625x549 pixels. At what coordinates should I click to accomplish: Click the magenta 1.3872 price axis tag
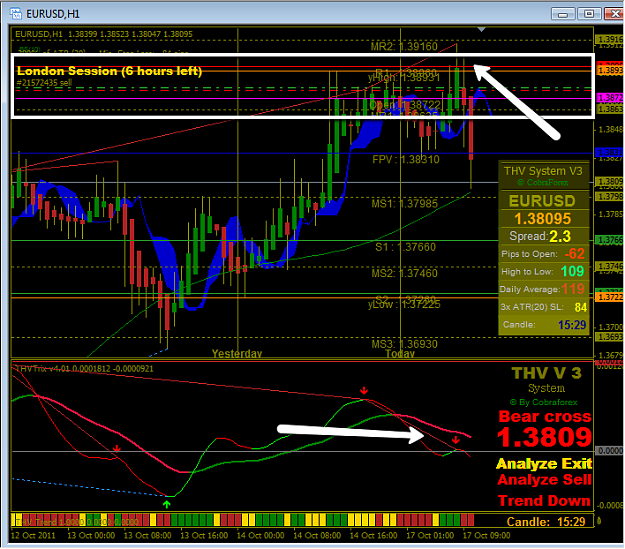pos(610,98)
